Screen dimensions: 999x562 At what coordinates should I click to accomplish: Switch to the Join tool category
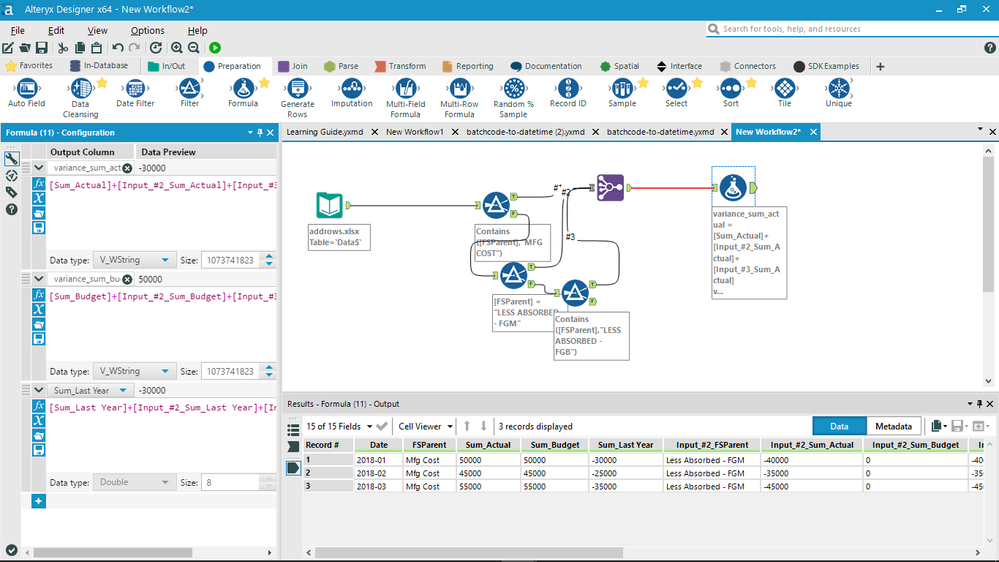tap(292, 66)
